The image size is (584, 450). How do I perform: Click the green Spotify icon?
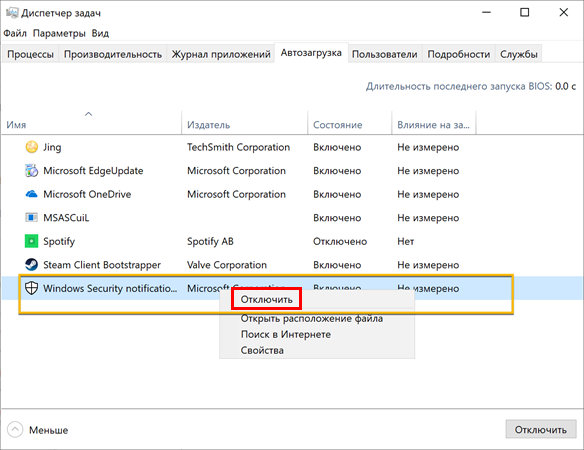pyautogui.click(x=32, y=241)
